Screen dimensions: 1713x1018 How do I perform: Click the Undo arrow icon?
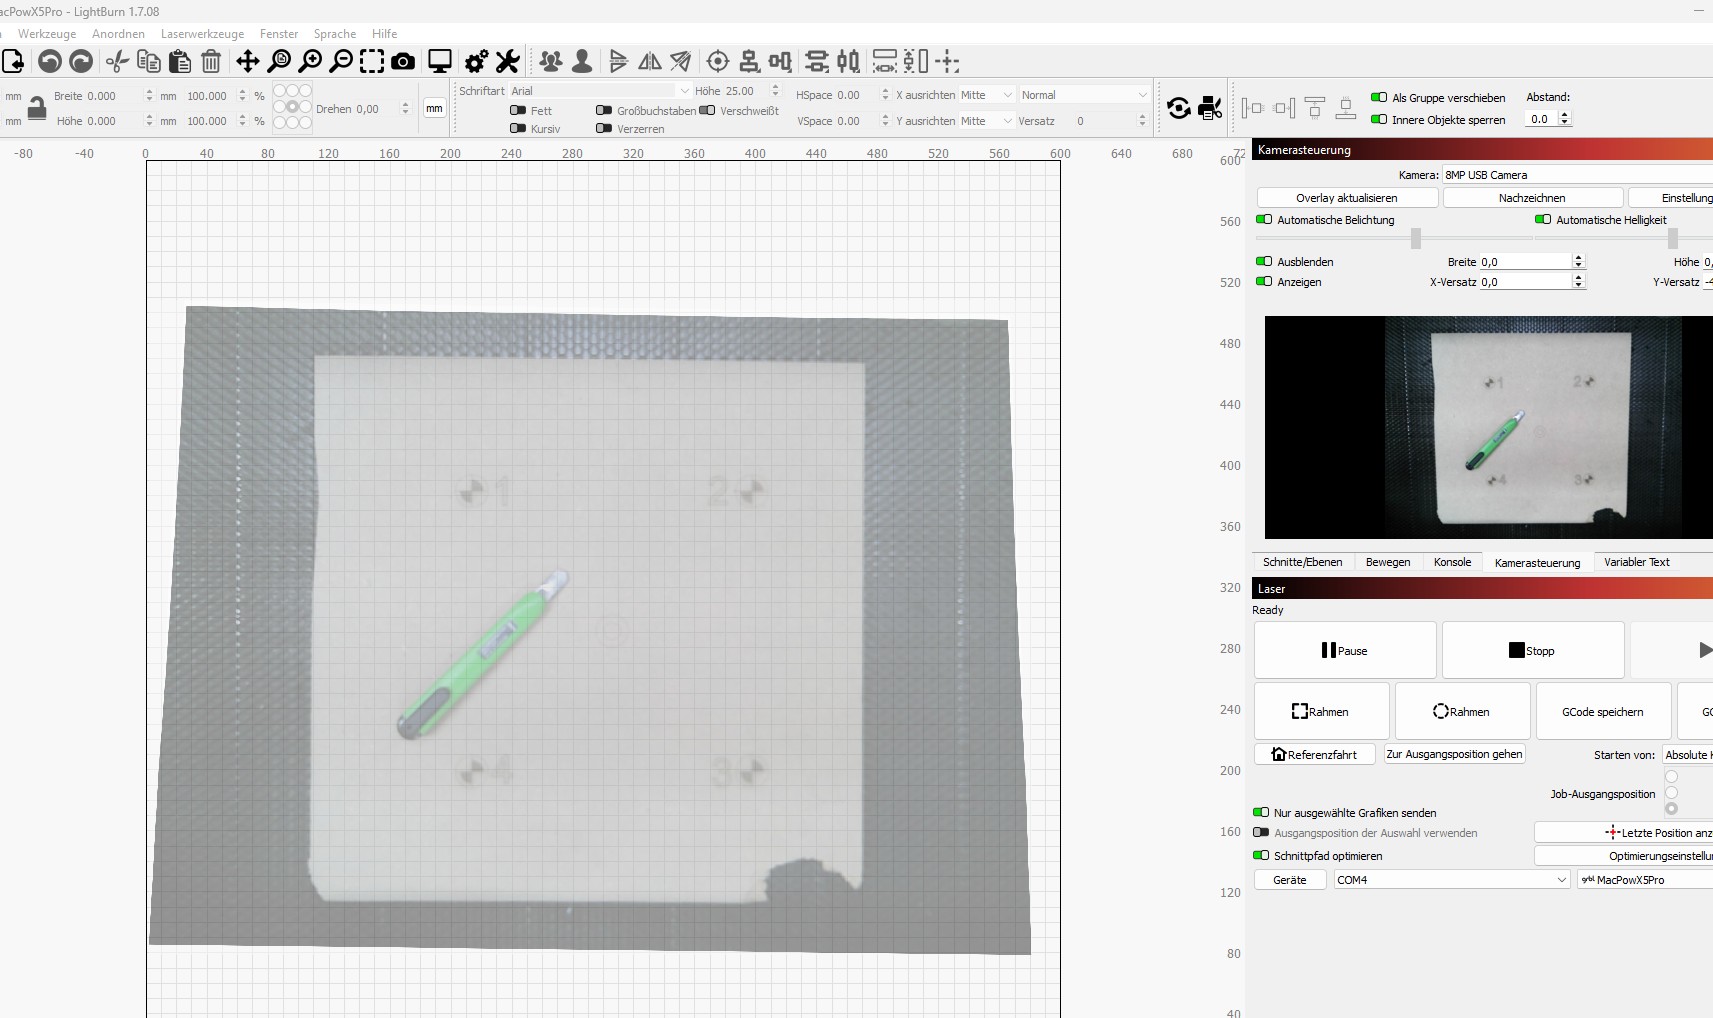click(49, 61)
